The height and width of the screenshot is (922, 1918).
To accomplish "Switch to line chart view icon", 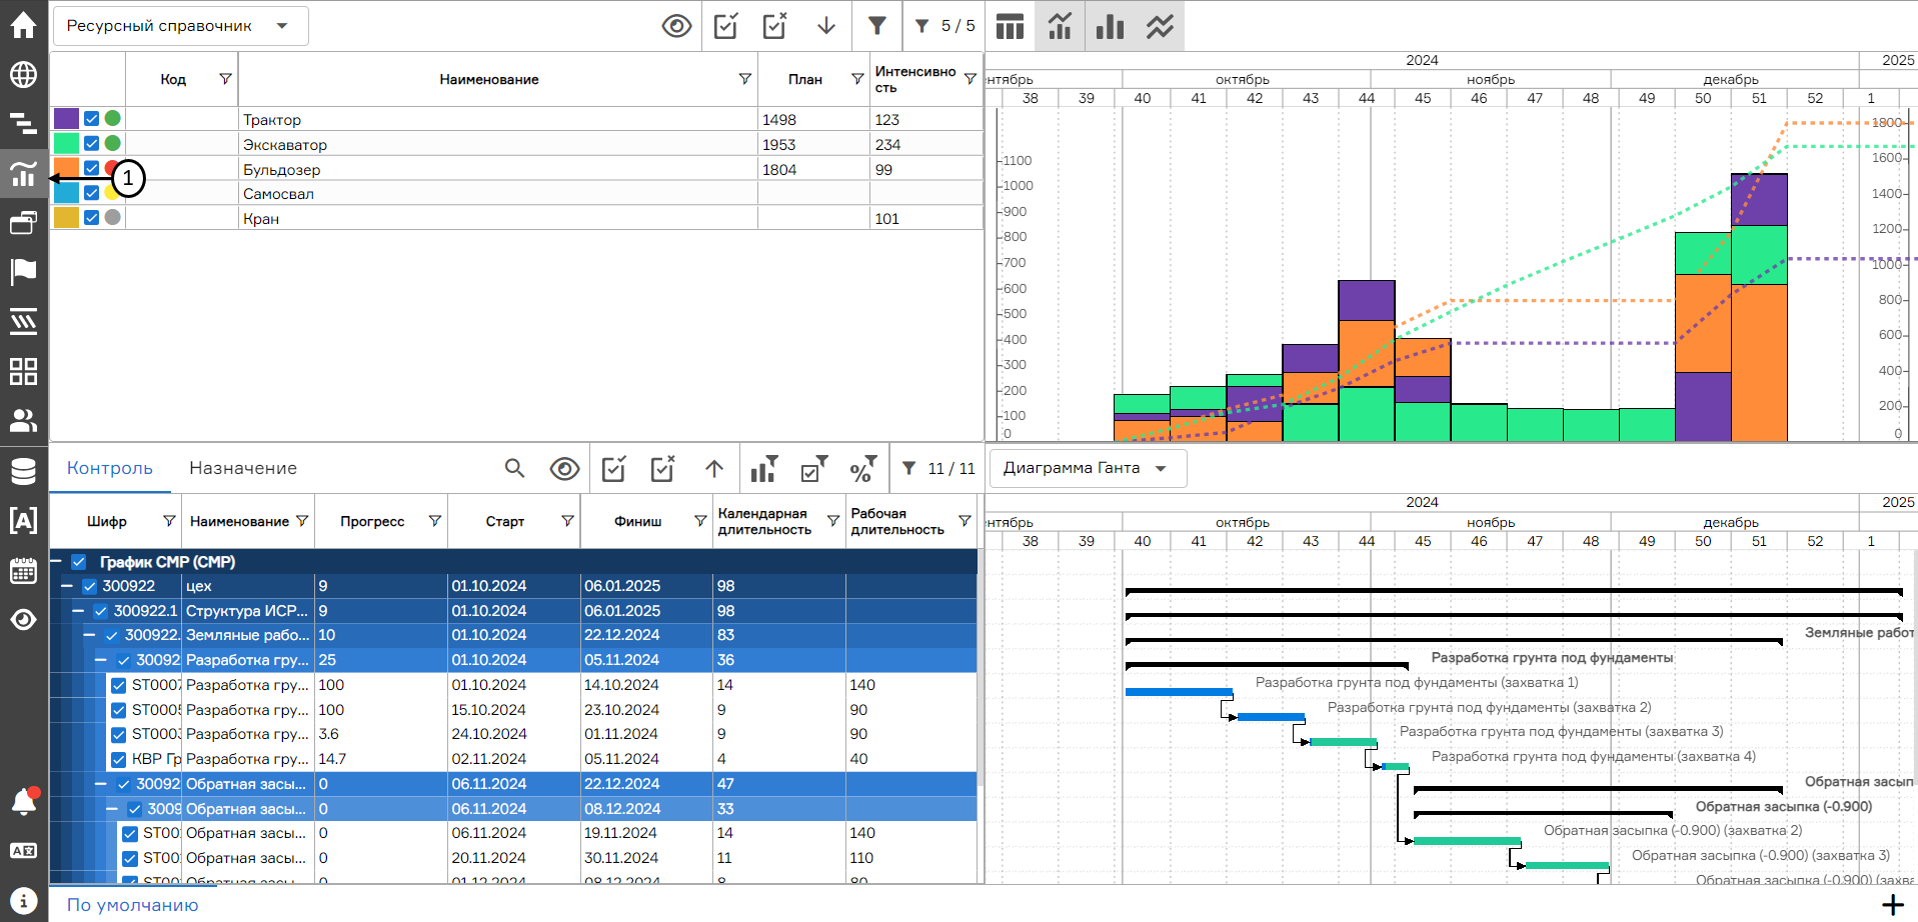I will [1160, 26].
